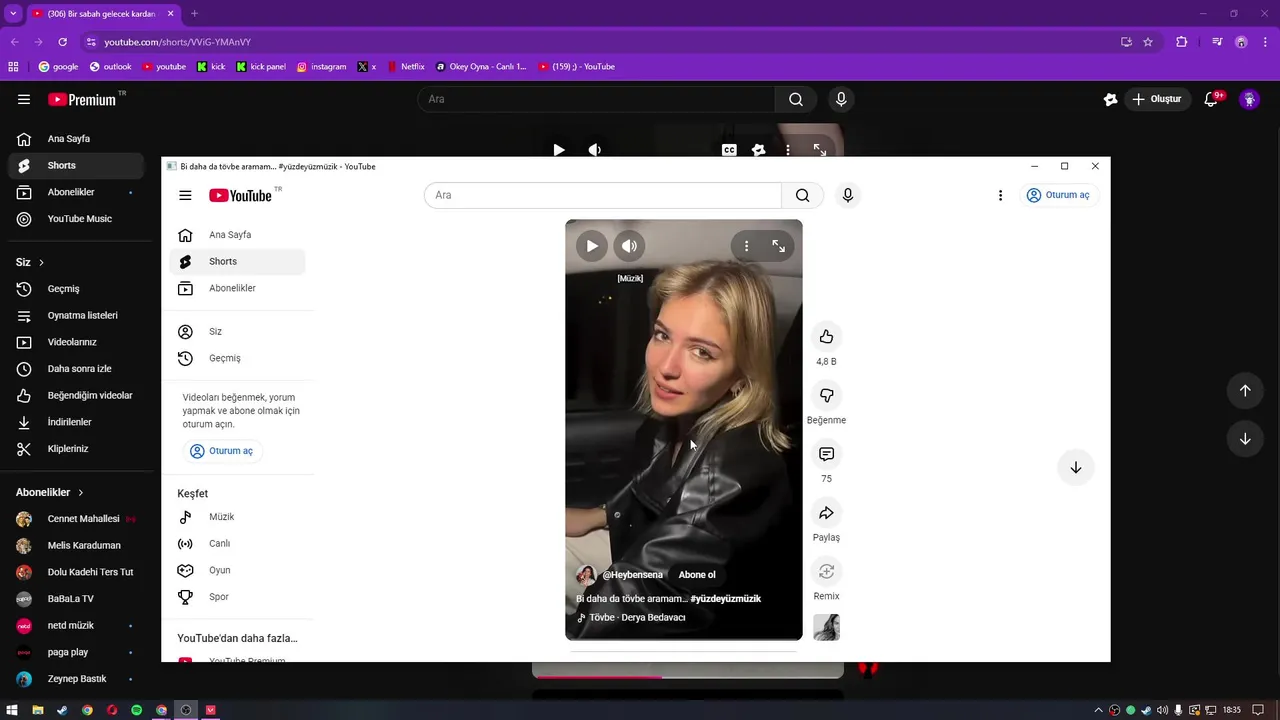Go to next Short with down arrow in front window
This screenshot has height=720, width=1280.
click(1076, 467)
